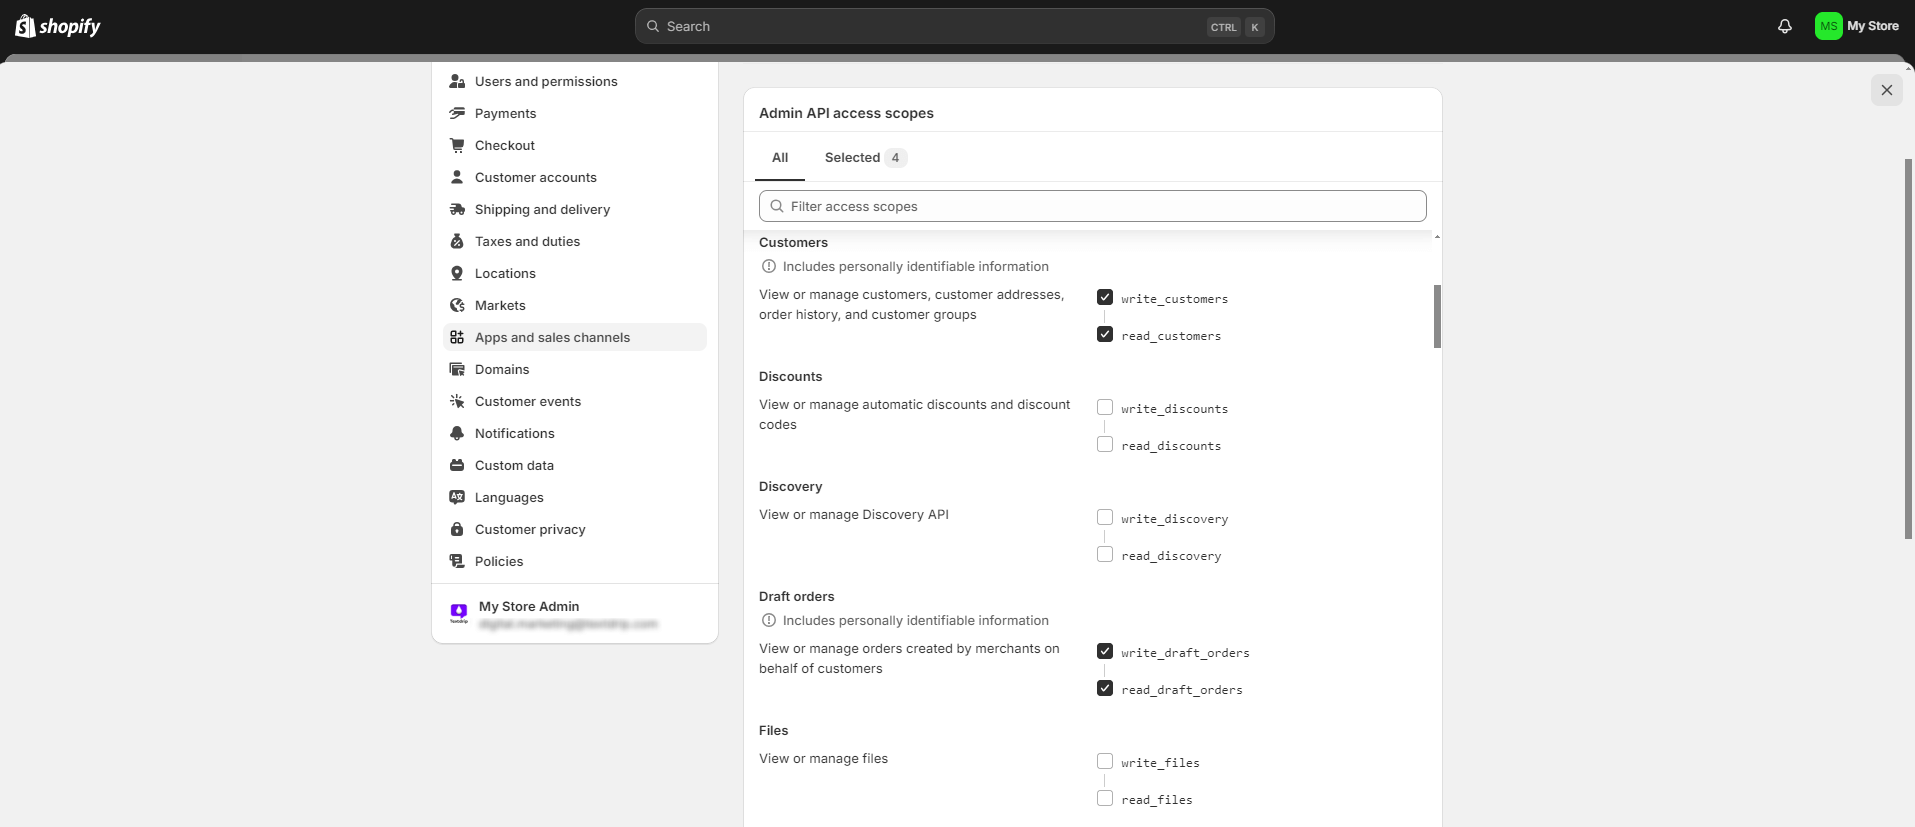Screen dimensions: 1915x827
Task: Click the Markets globe icon
Action: click(457, 305)
